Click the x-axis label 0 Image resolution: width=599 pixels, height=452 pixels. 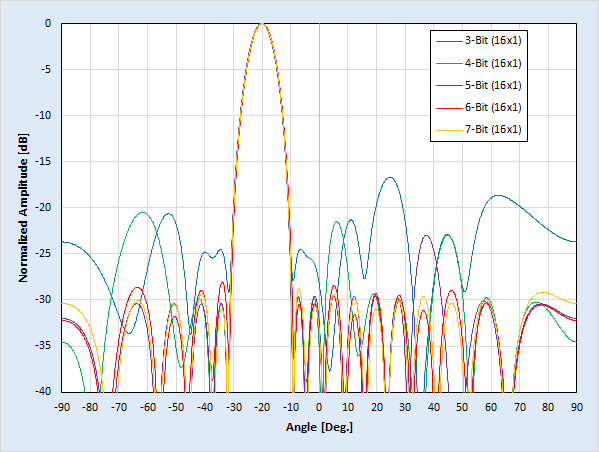coord(319,407)
